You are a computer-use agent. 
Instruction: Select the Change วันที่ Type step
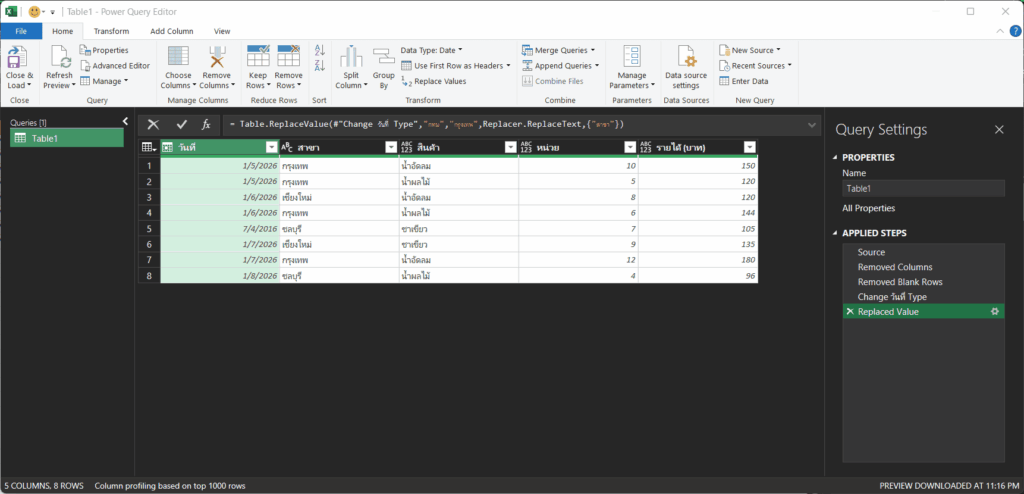click(923, 297)
